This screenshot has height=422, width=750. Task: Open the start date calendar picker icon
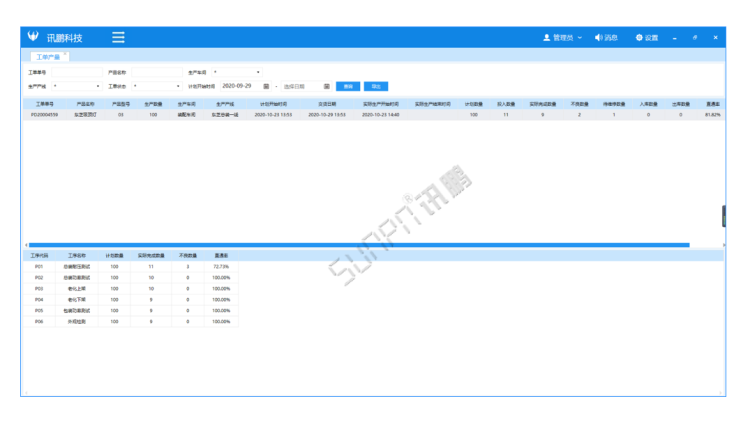[266, 86]
